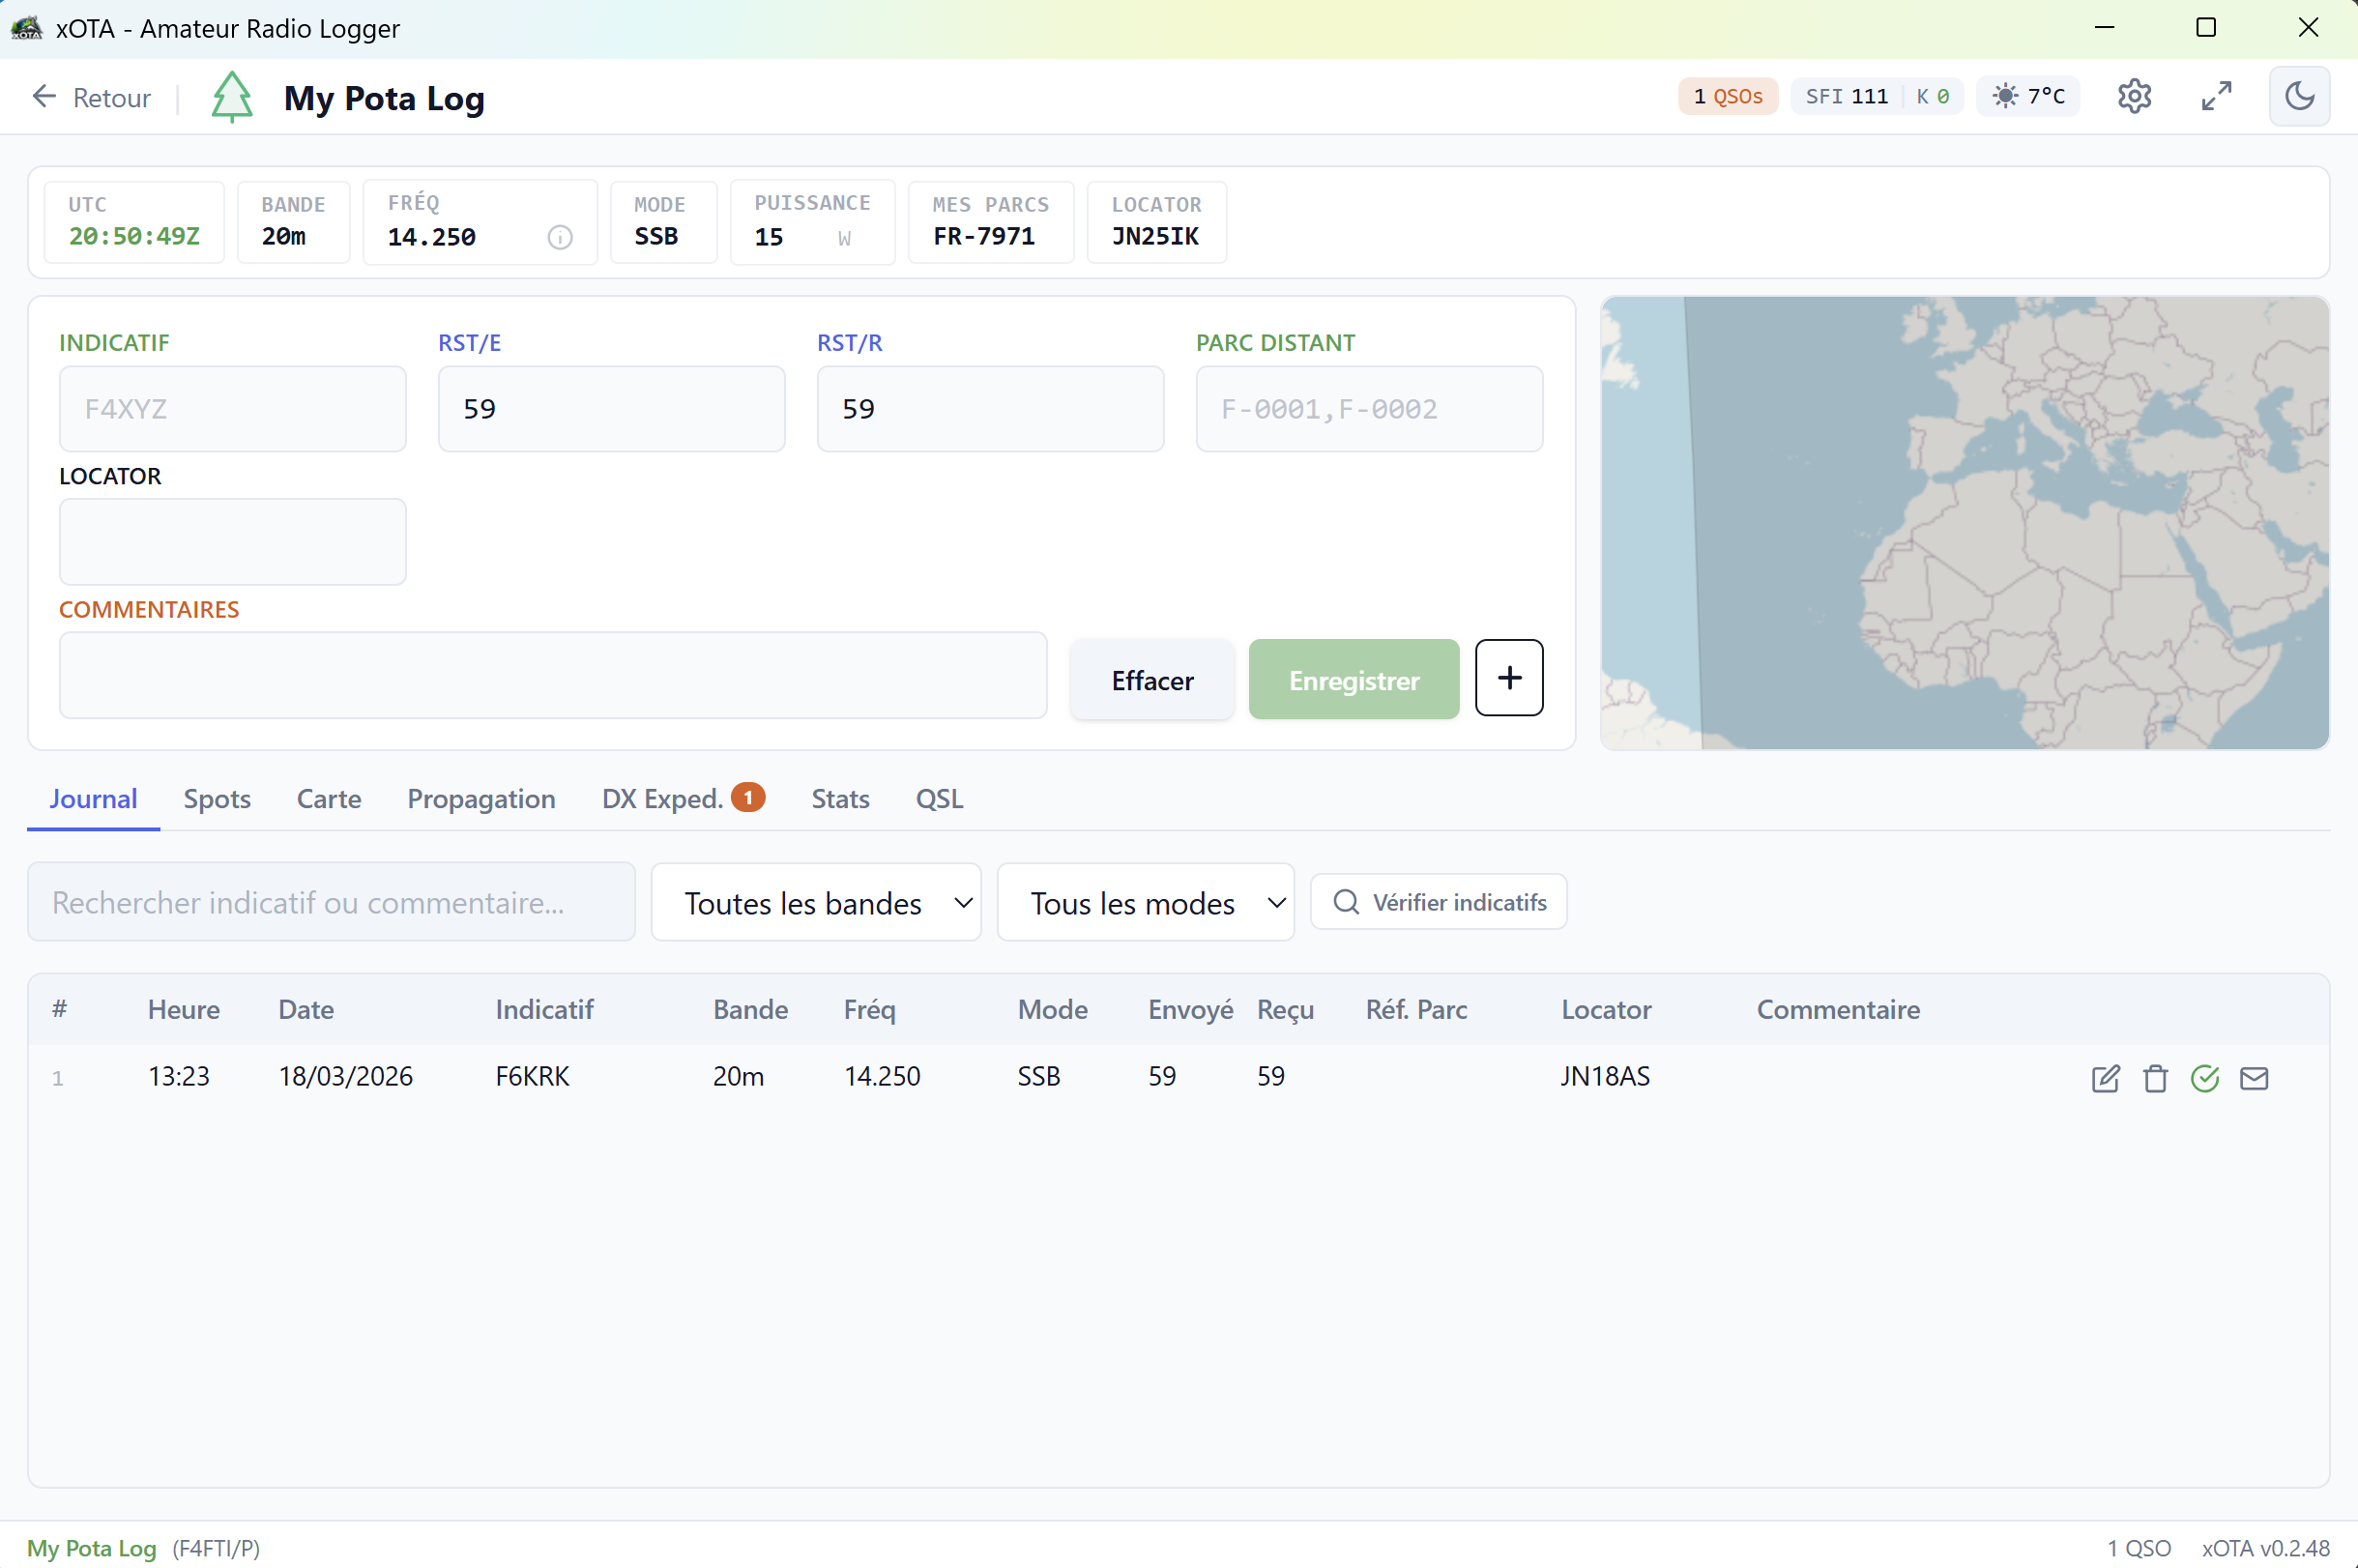Delete the F6KRK QSO with trash icon
This screenshot has height=1568, width=2358.
(2155, 1078)
